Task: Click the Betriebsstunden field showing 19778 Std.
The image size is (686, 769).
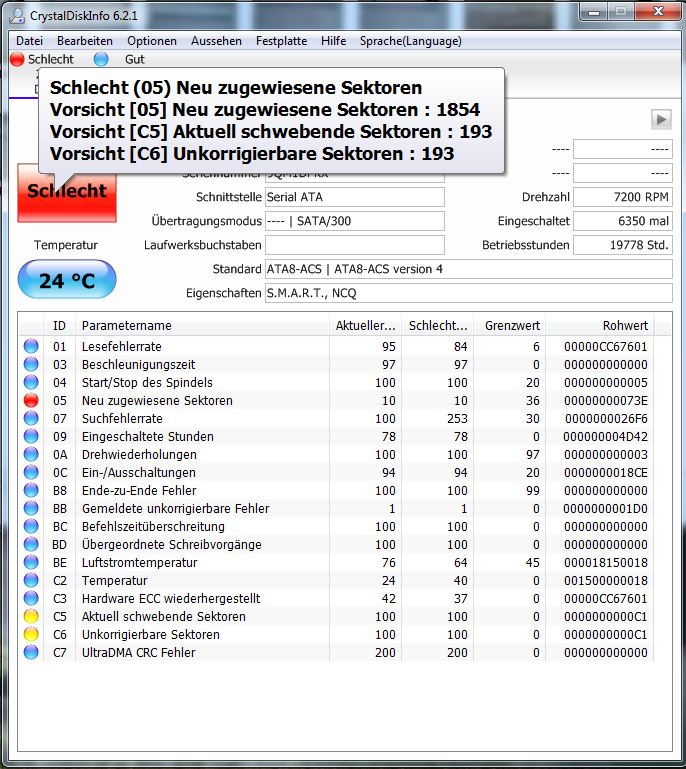Action: point(622,245)
